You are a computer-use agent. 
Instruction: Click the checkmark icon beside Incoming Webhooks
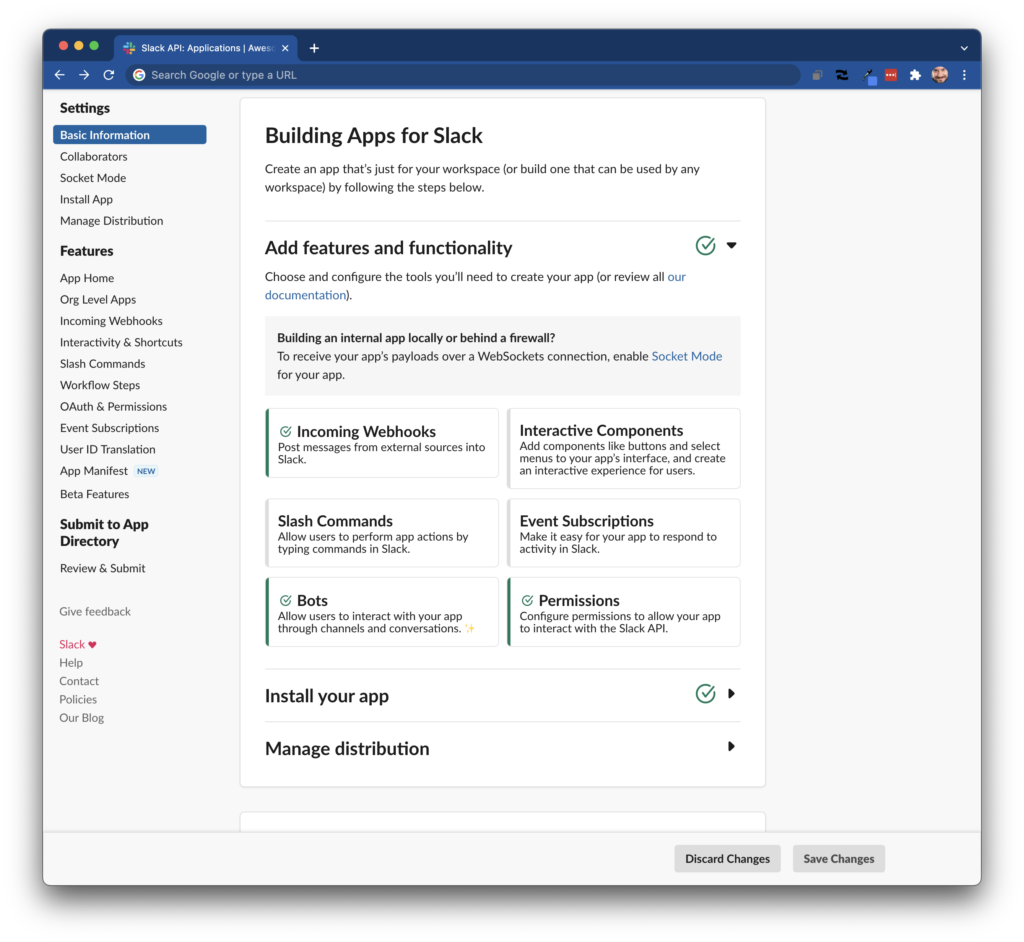coord(285,431)
